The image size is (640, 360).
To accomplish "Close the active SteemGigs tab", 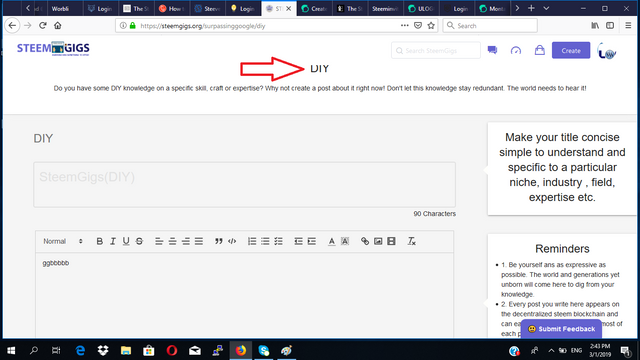I will (289, 9).
